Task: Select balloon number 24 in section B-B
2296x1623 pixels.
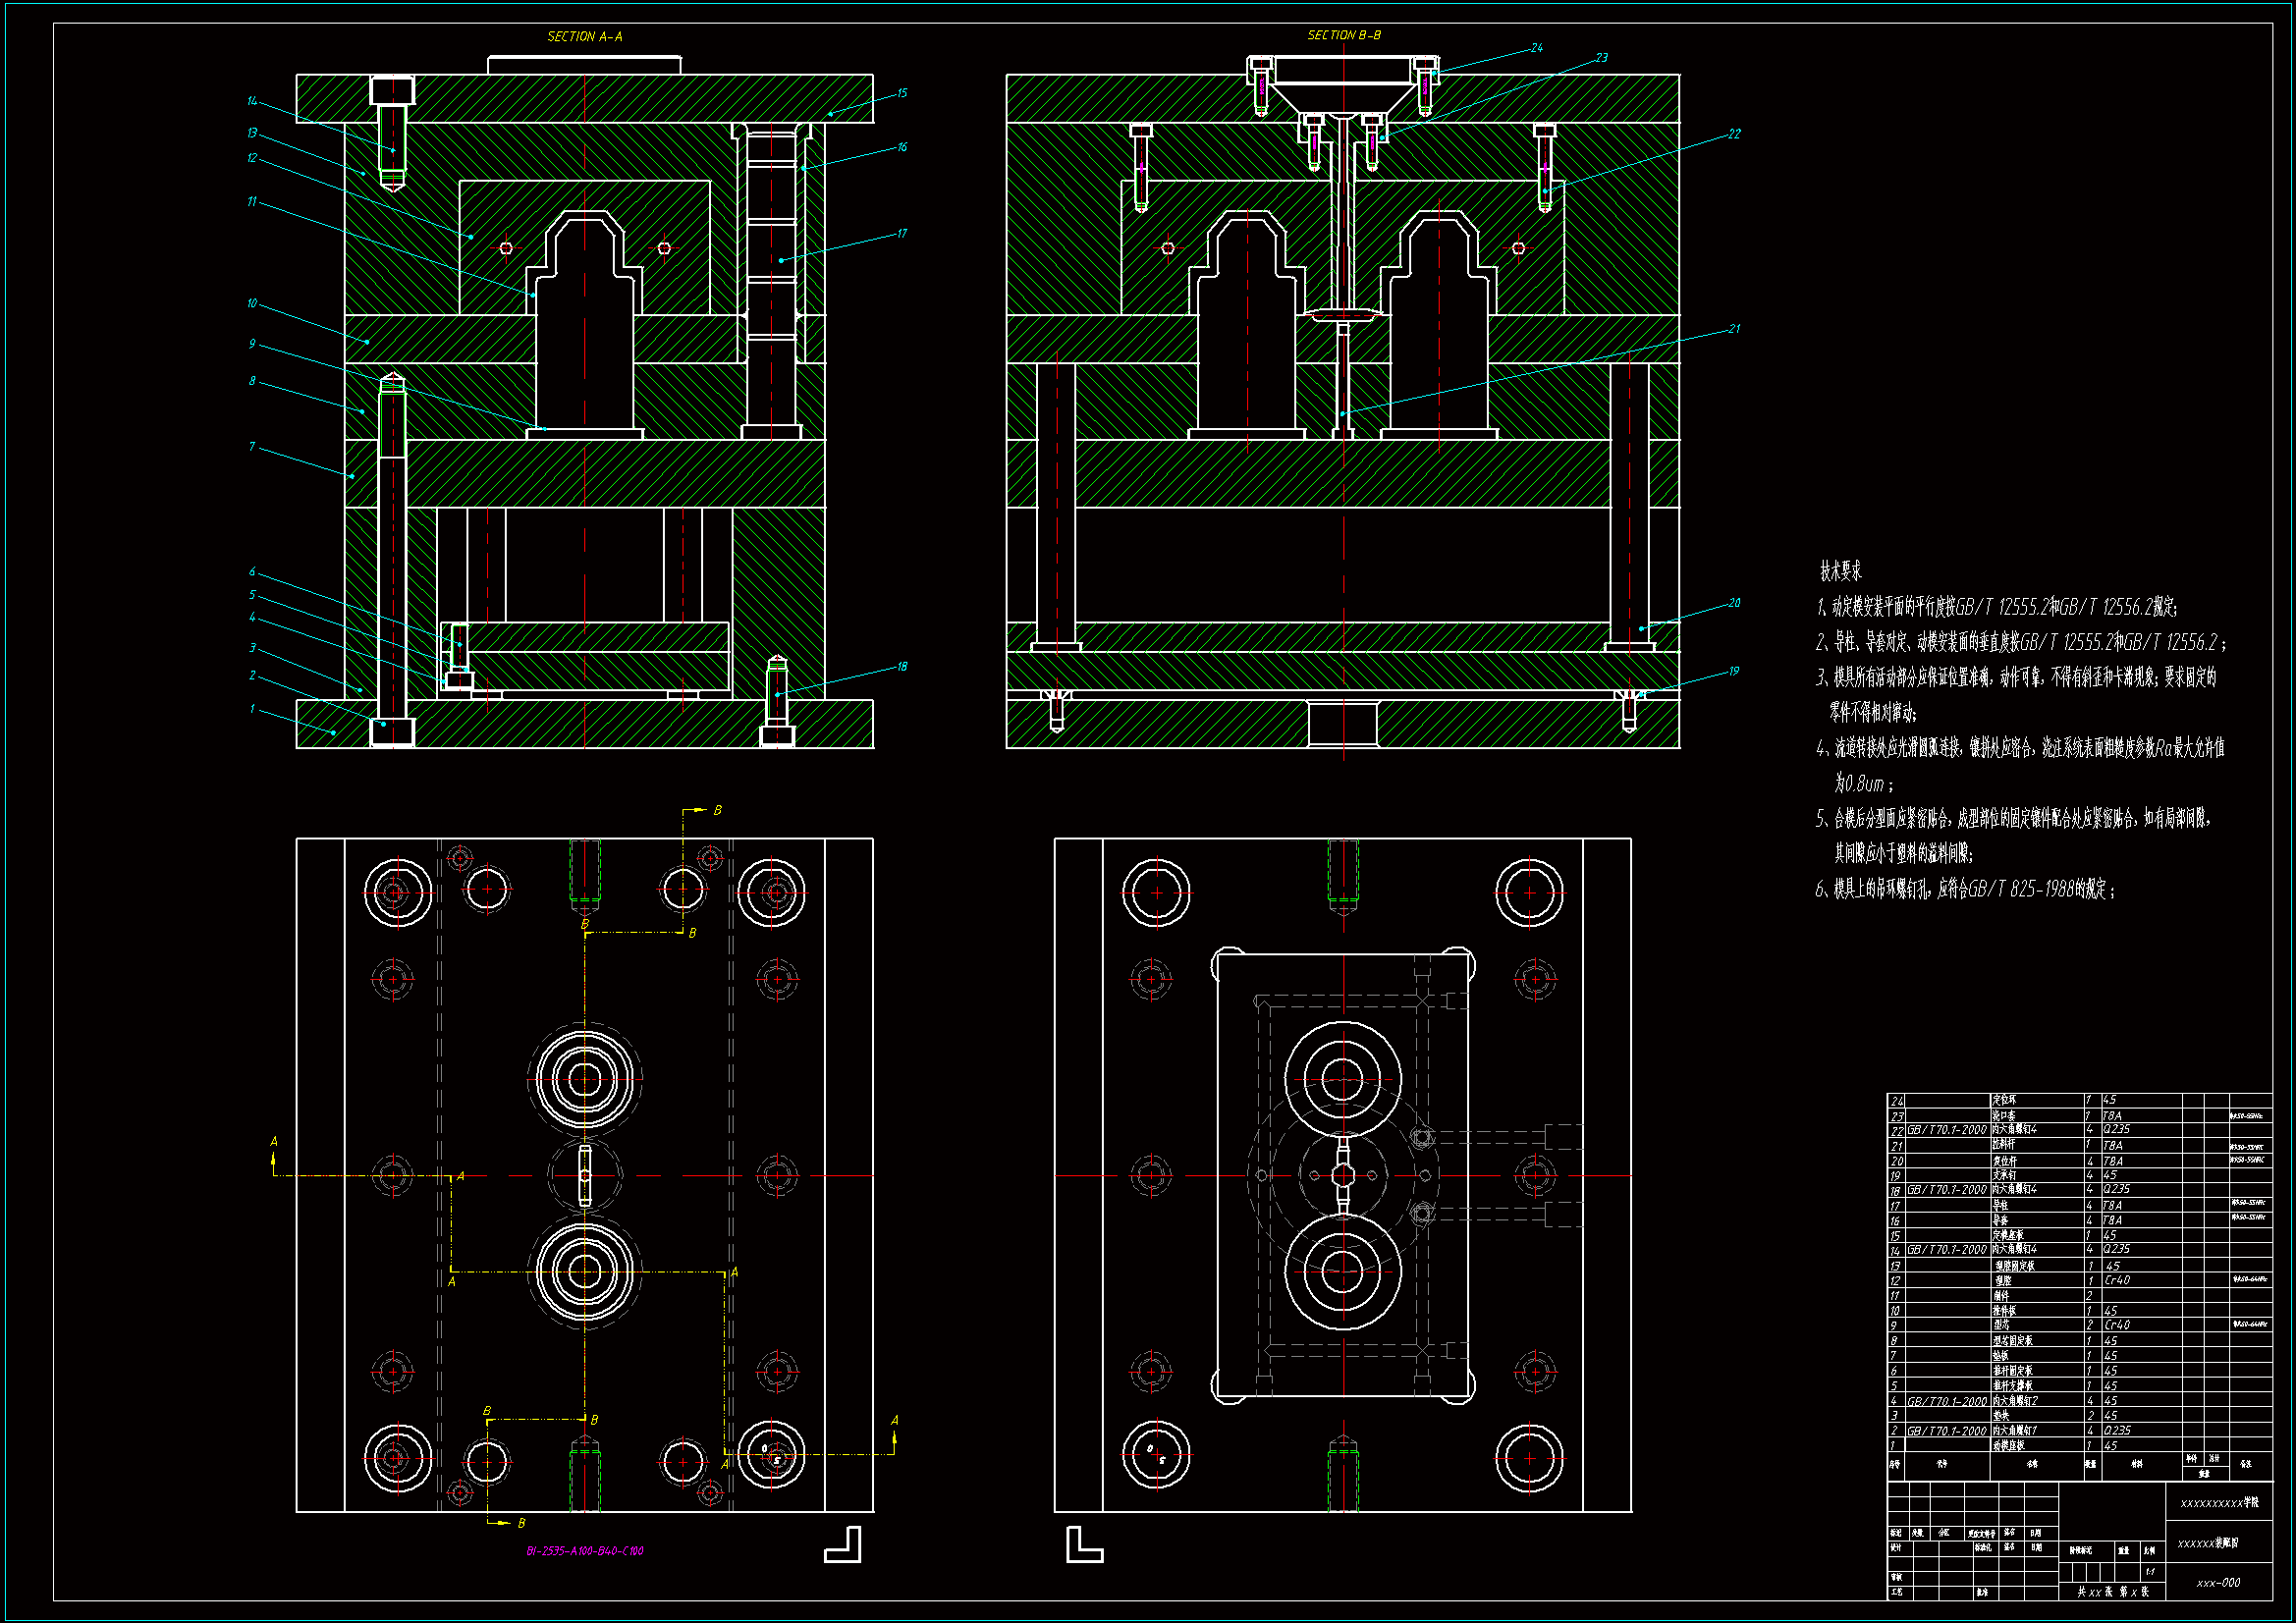Action: coord(1536,47)
